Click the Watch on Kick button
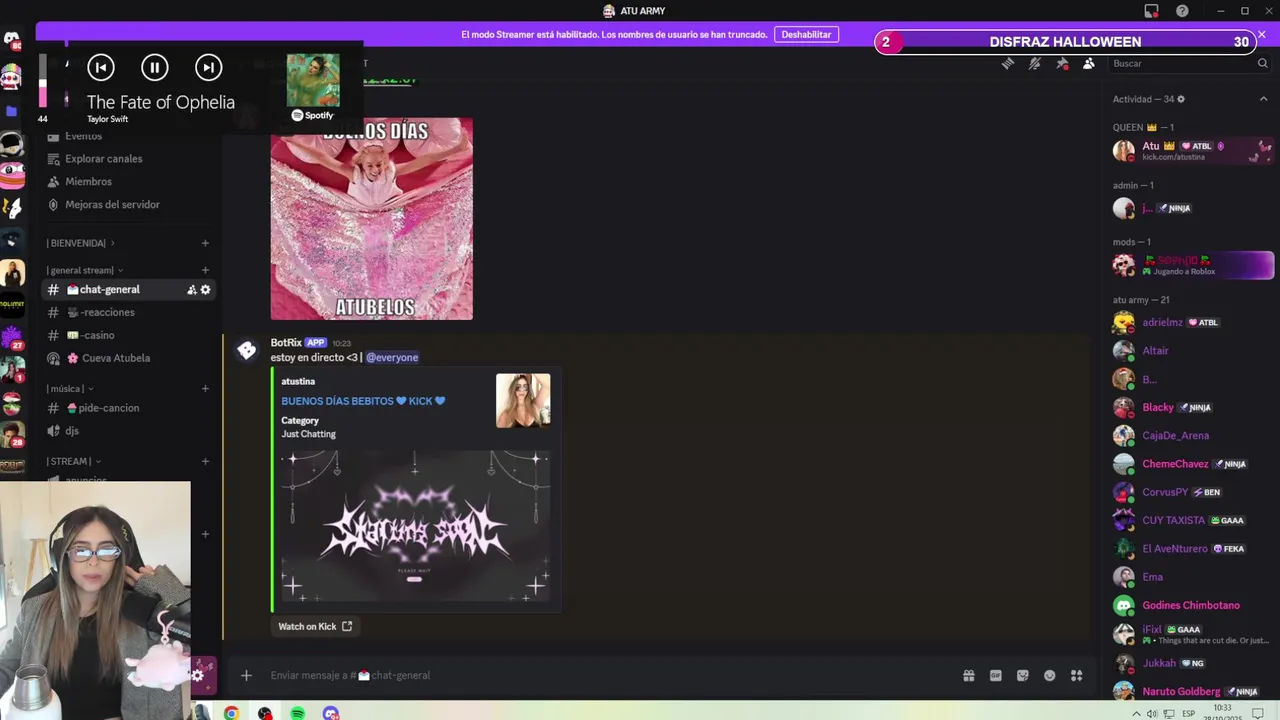The image size is (1280, 720). [315, 626]
